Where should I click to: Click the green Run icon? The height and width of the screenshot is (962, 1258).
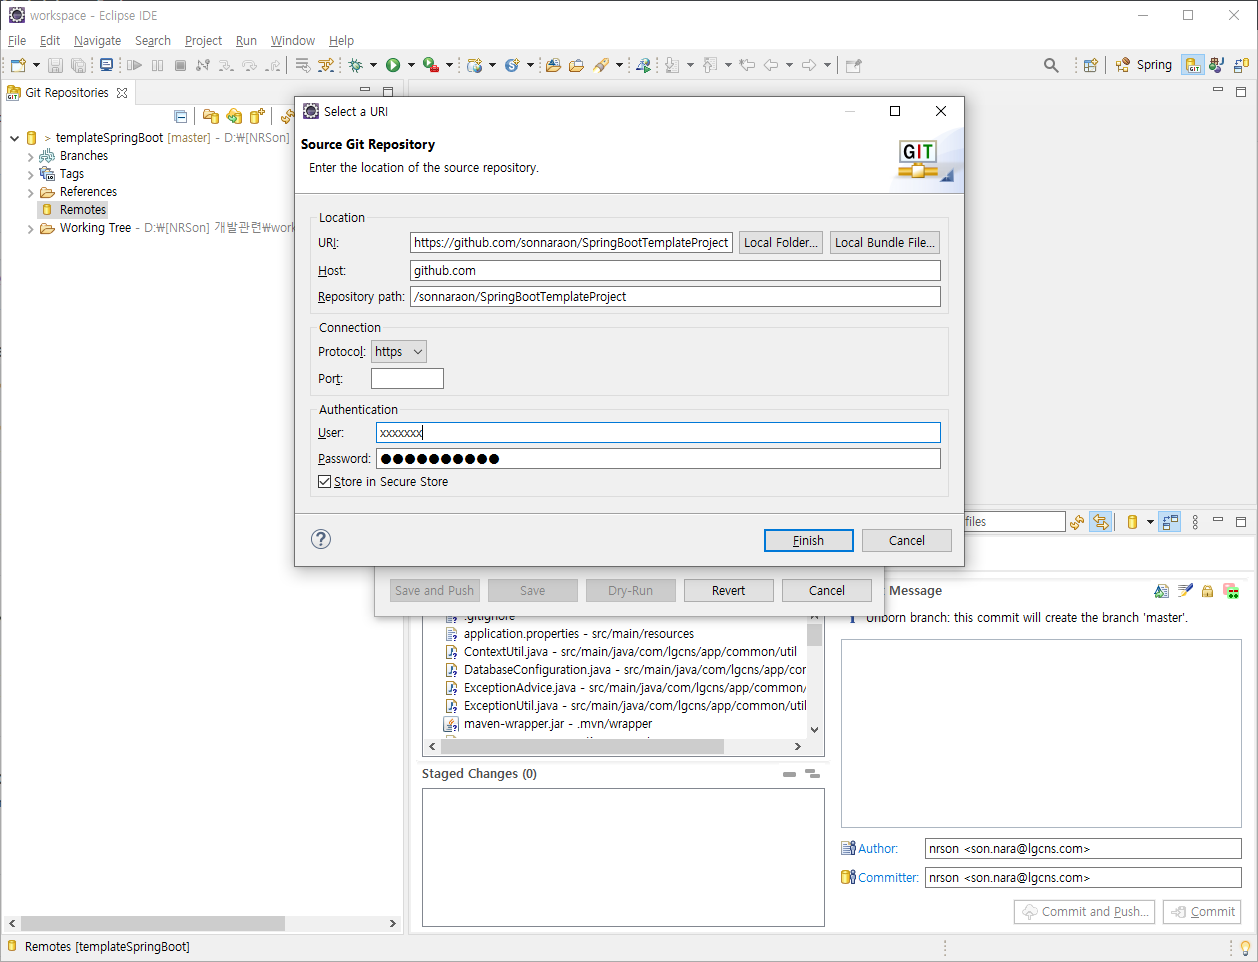[393, 65]
